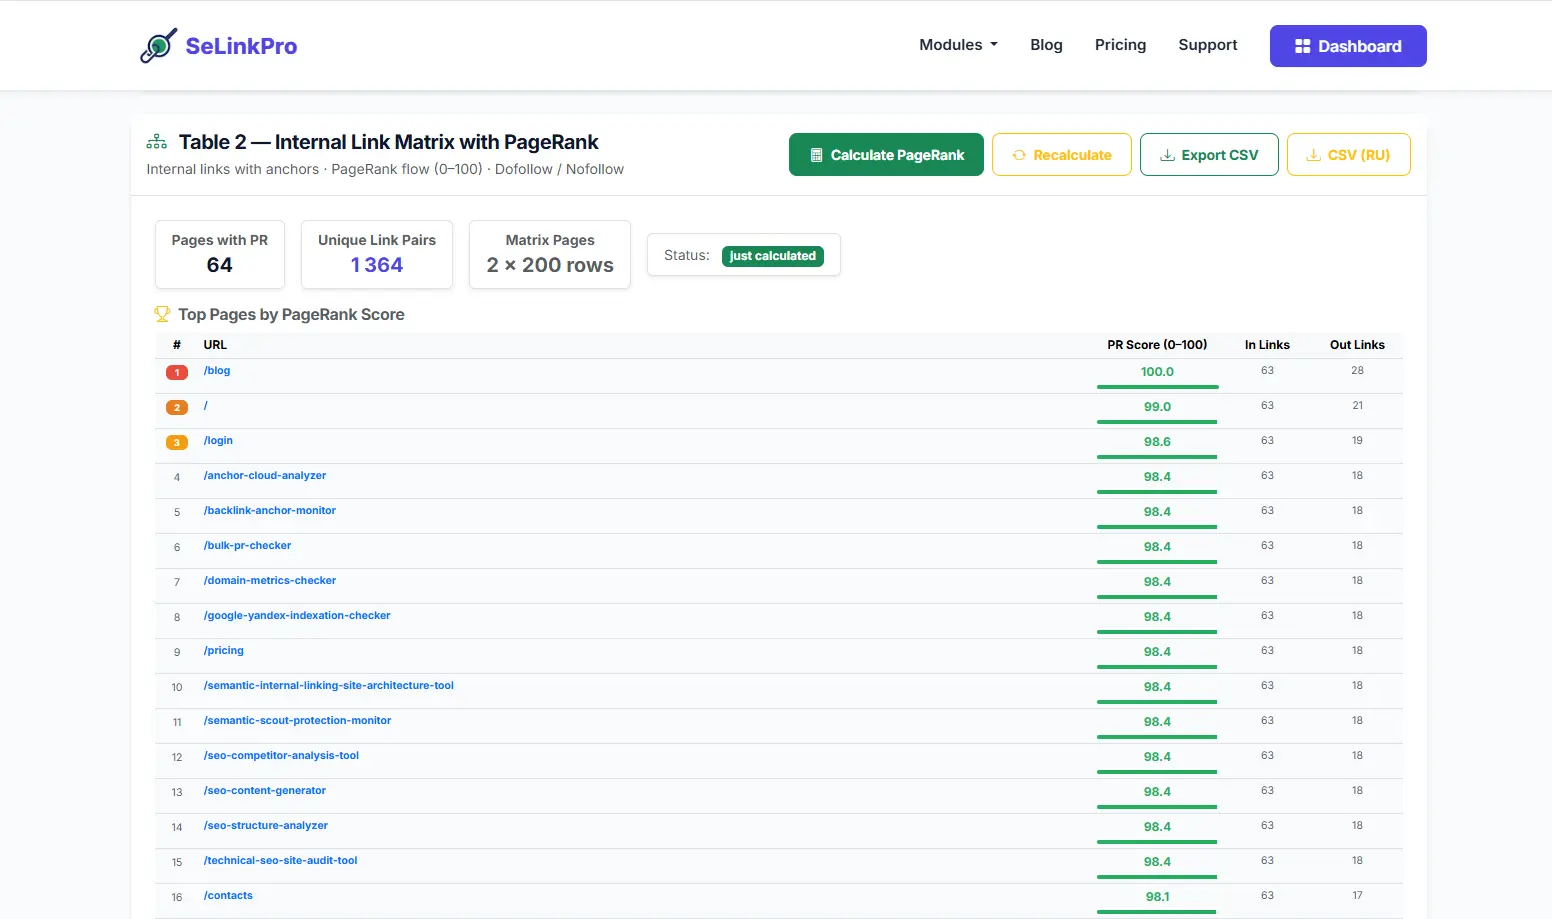Click the rank 3 yellow badge
Screen dimensions: 1552x919
(177, 442)
